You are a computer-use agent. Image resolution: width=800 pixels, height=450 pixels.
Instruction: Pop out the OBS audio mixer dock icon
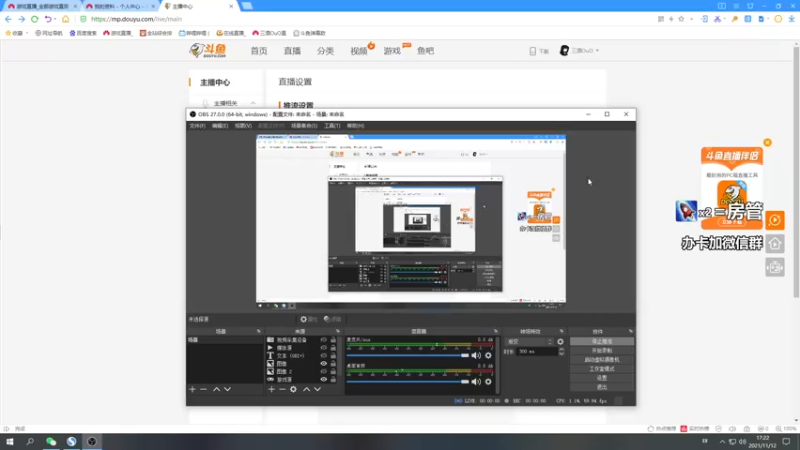(495, 331)
